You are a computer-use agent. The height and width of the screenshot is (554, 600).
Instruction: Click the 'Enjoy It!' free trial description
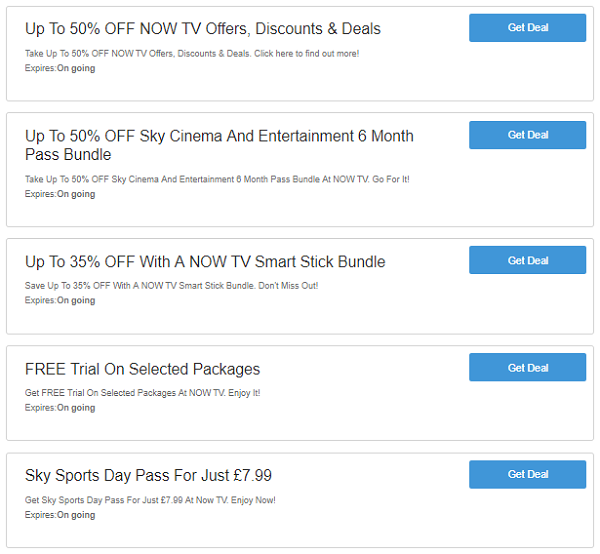tap(142, 393)
